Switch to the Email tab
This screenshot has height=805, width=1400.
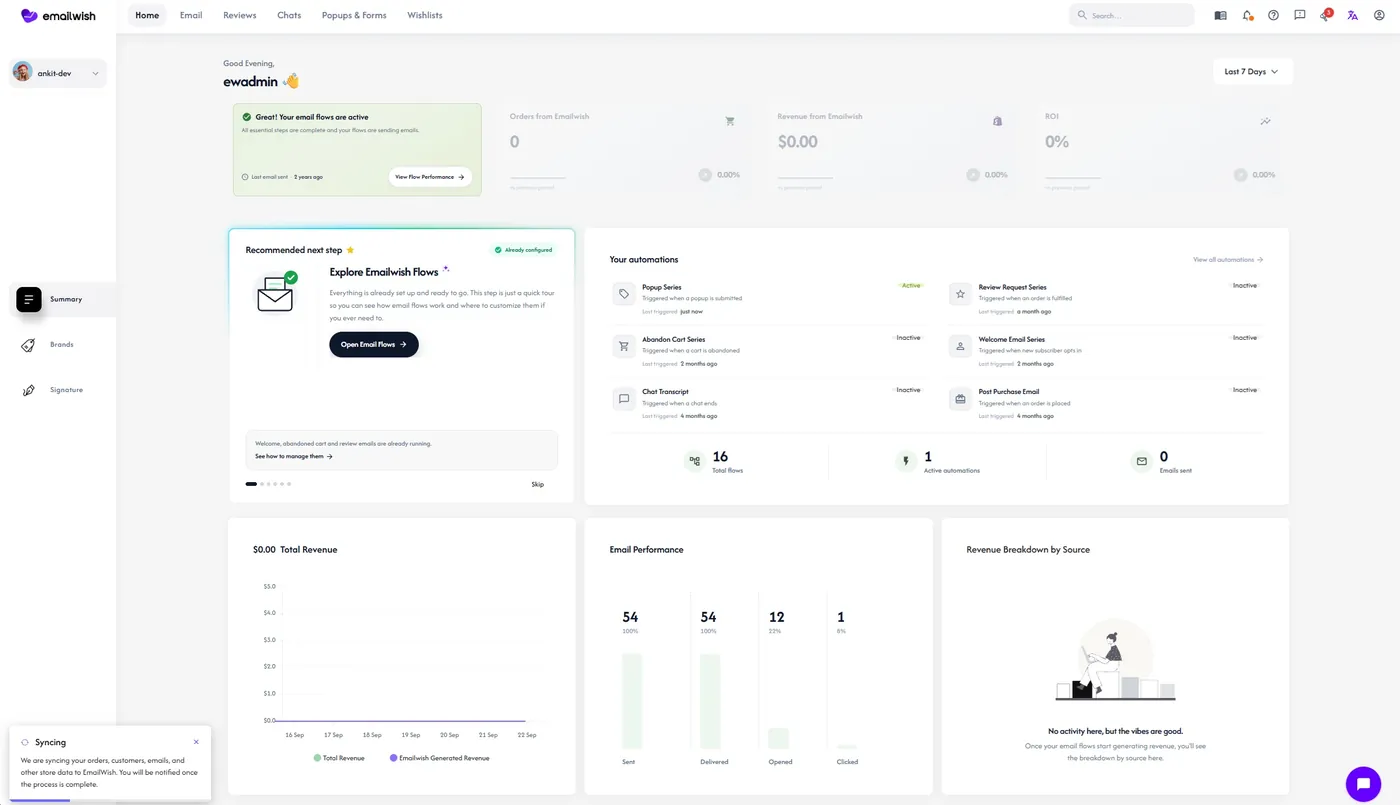pyautogui.click(x=191, y=16)
